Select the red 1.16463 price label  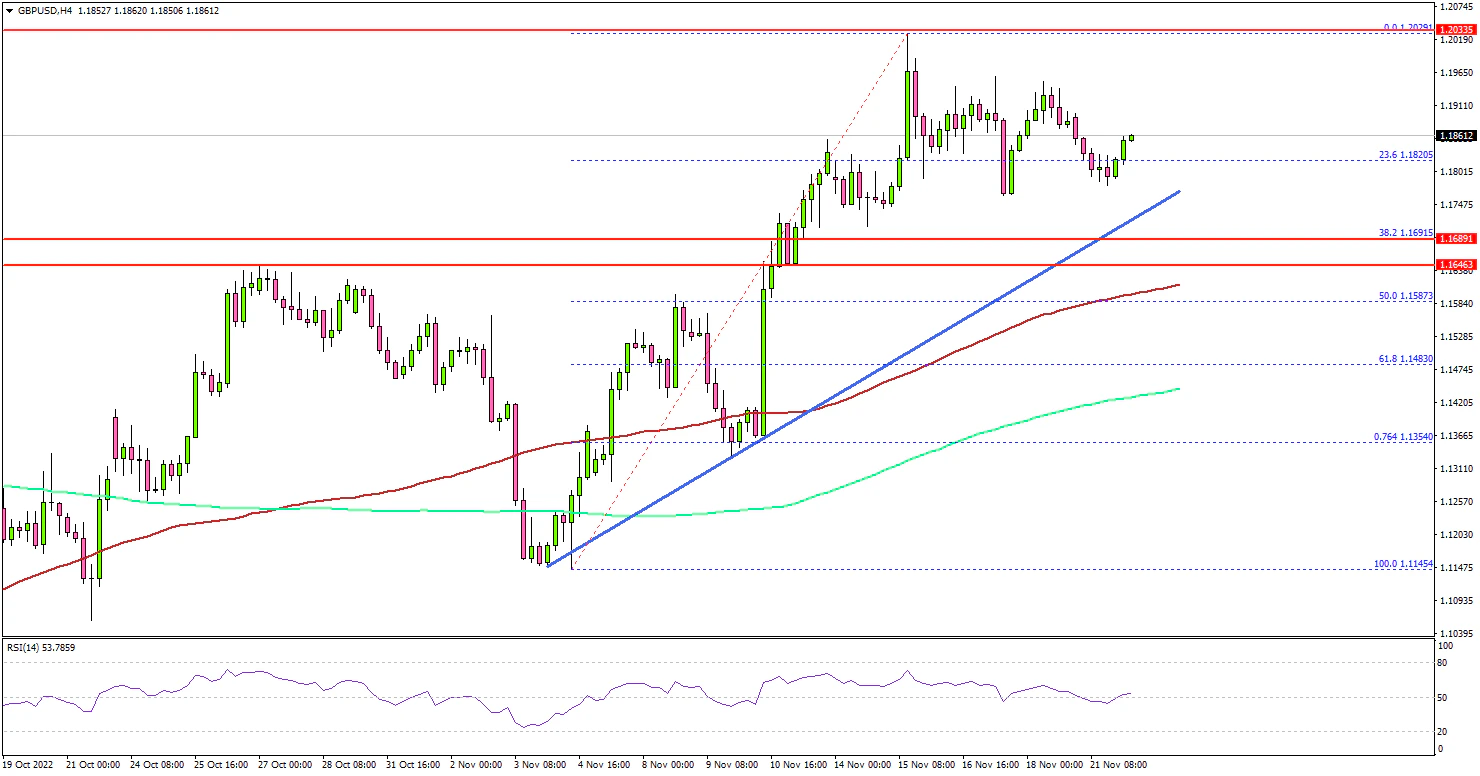pos(1455,265)
